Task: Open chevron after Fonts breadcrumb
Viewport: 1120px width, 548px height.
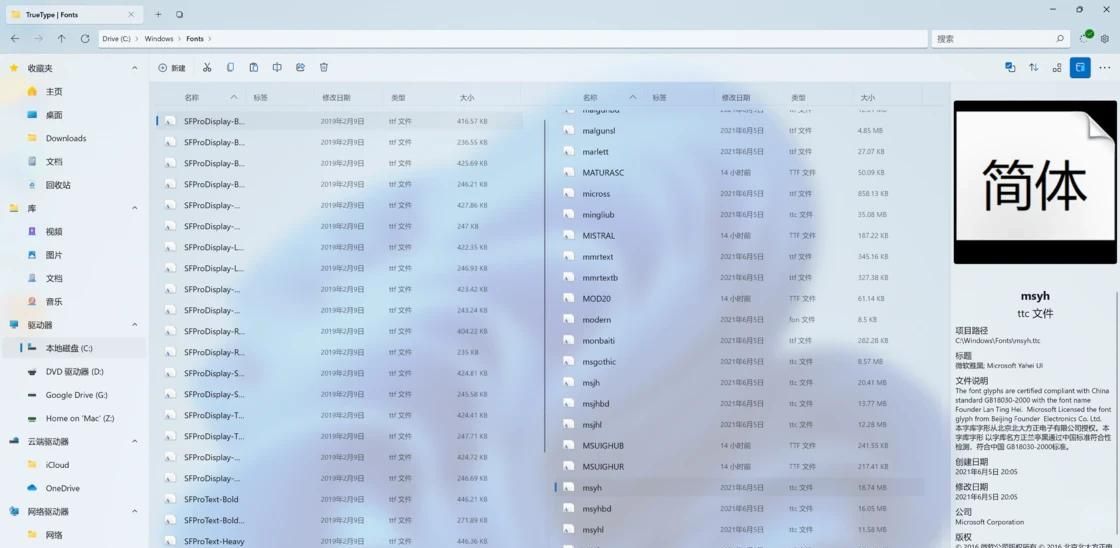Action: click(210, 39)
